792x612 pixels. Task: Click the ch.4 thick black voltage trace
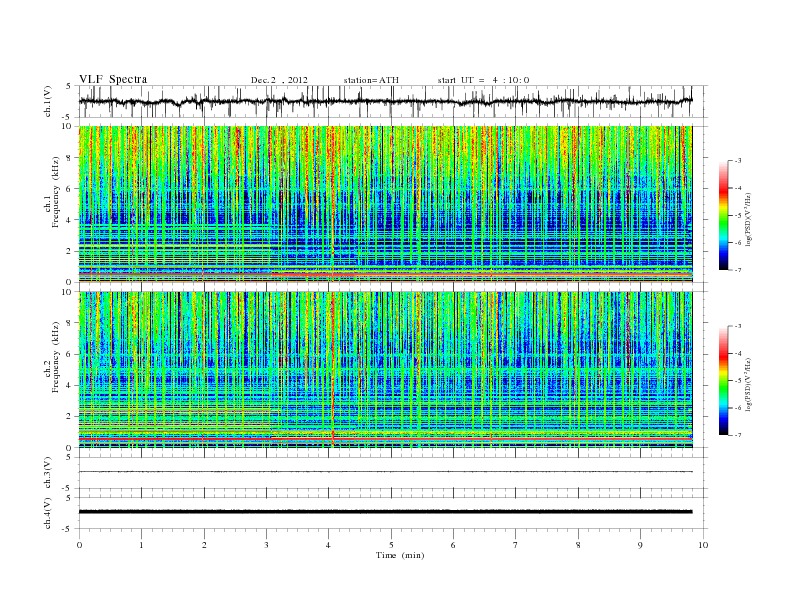[x=386, y=512]
